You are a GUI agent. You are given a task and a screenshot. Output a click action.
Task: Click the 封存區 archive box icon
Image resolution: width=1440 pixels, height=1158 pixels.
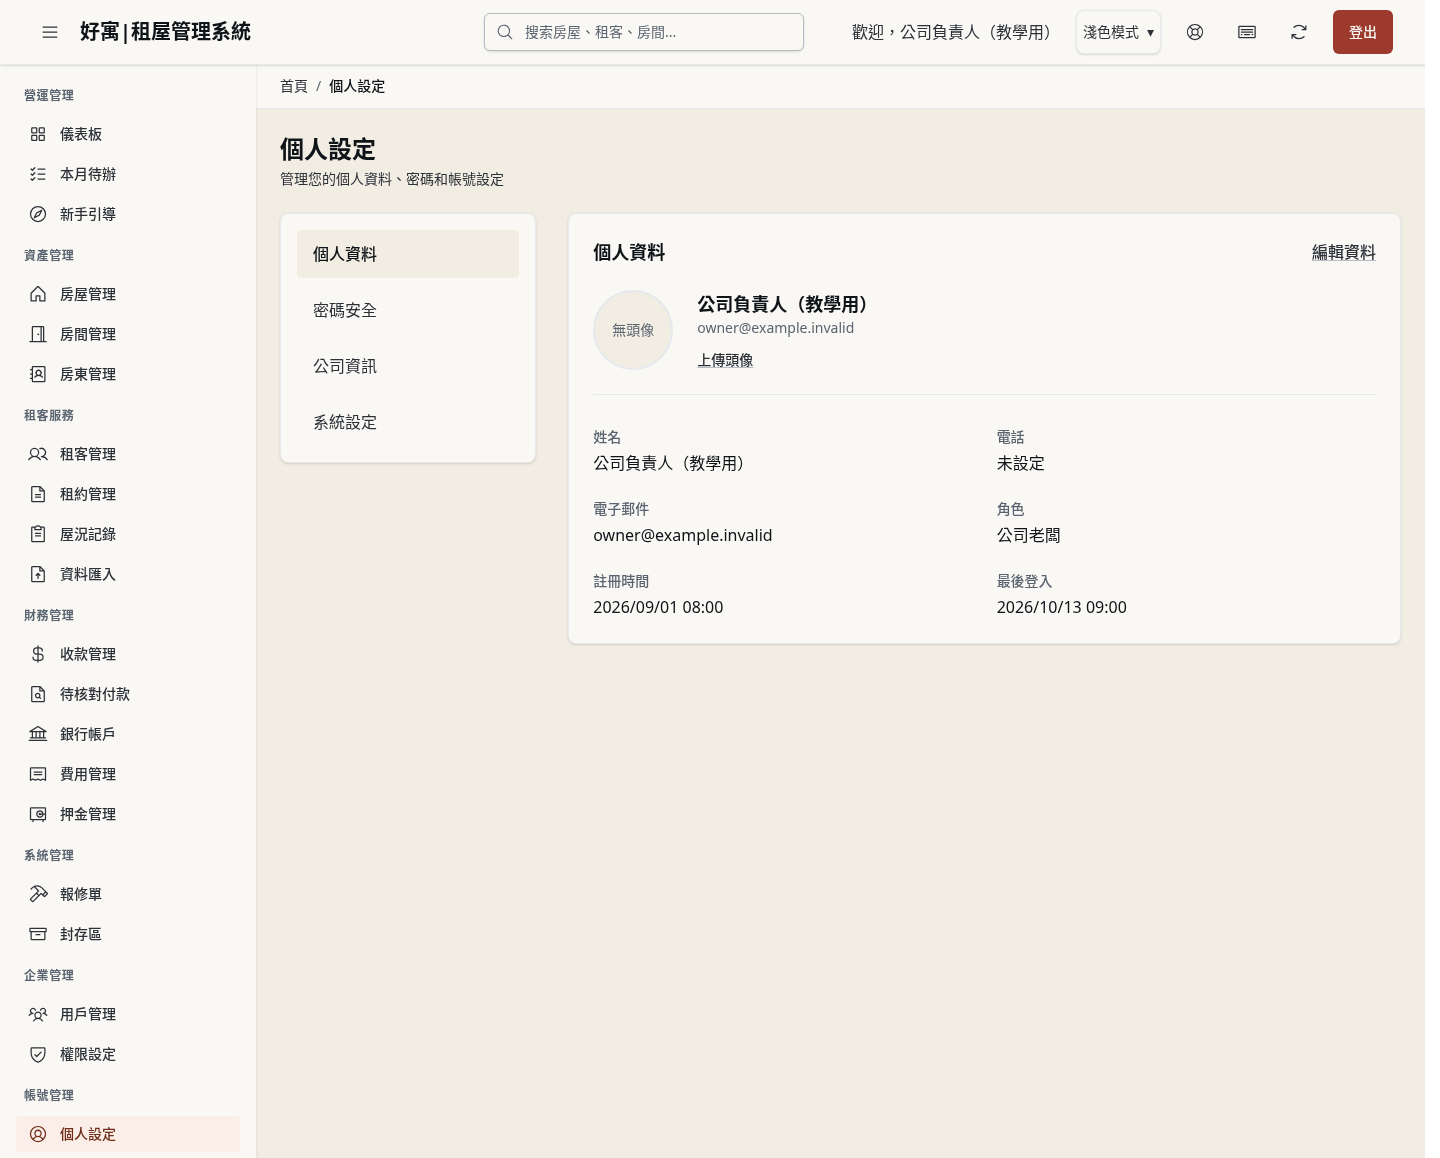coord(38,934)
